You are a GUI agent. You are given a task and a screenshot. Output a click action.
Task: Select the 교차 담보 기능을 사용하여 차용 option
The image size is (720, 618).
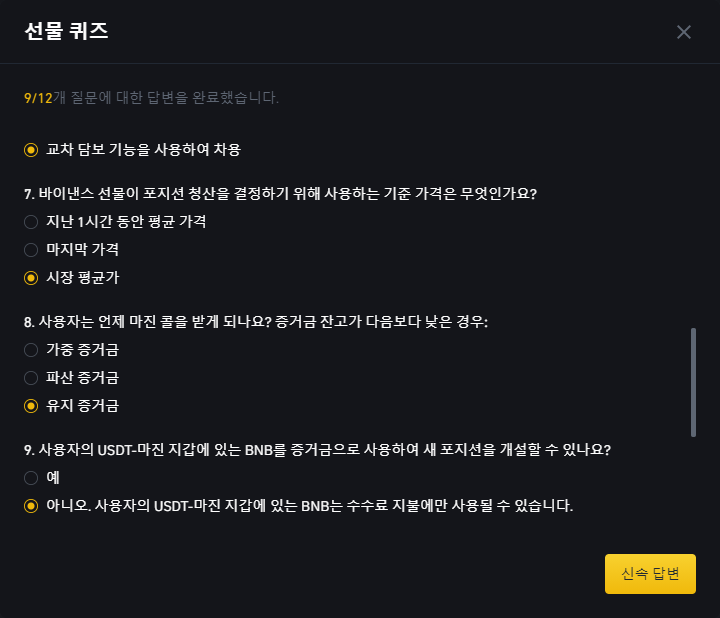click(x=132, y=150)
